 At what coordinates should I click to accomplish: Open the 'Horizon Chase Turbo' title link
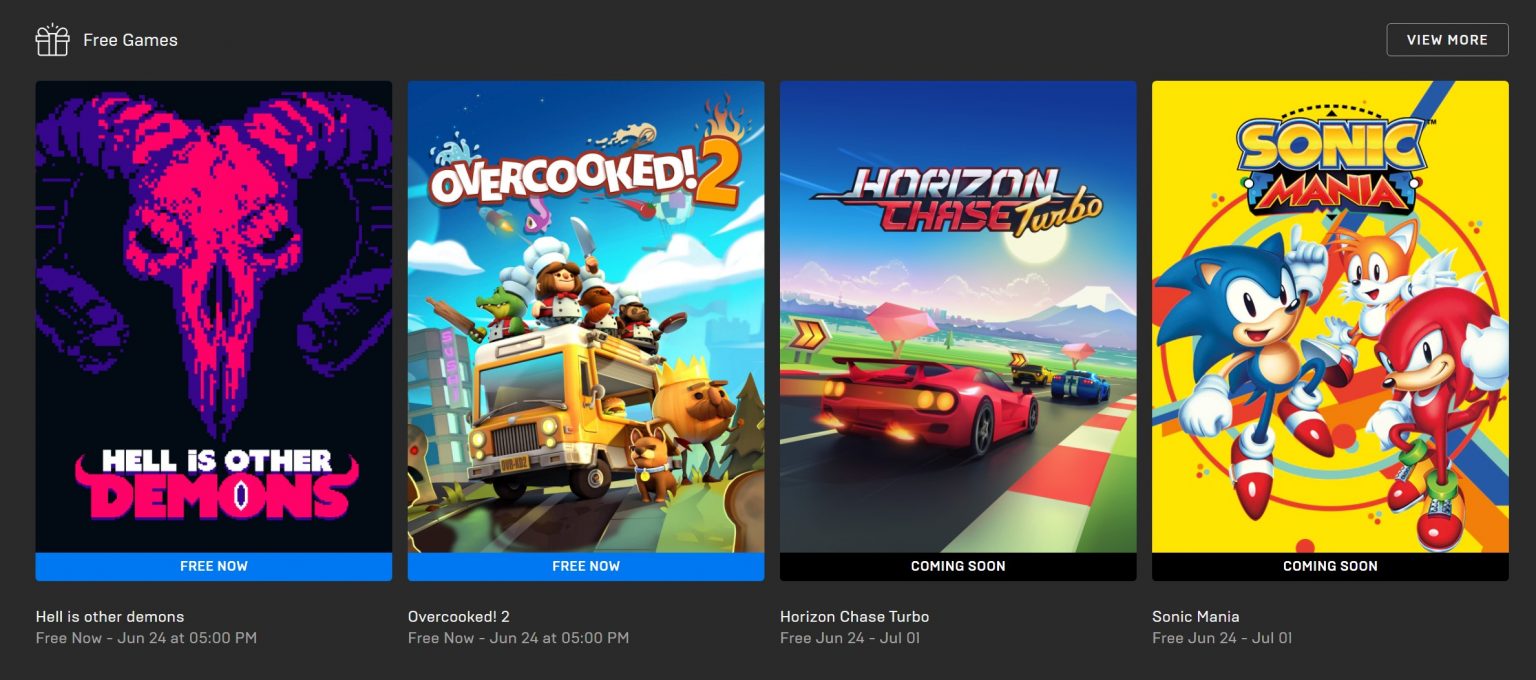(855, 616)
